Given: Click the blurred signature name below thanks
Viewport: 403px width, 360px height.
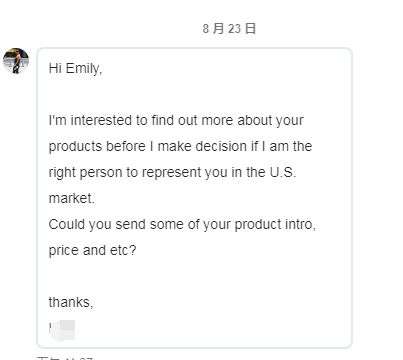Looking at the screenshot, I should click(x=62, y=329).
